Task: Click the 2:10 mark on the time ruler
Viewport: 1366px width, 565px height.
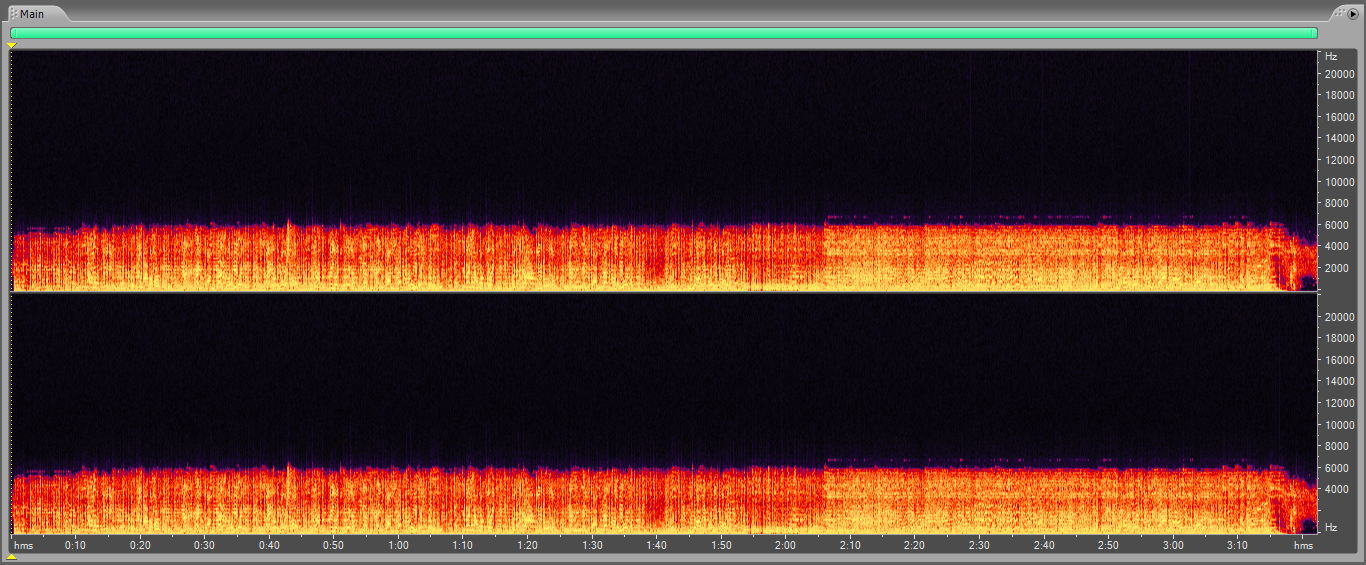Action: [850, 546]
